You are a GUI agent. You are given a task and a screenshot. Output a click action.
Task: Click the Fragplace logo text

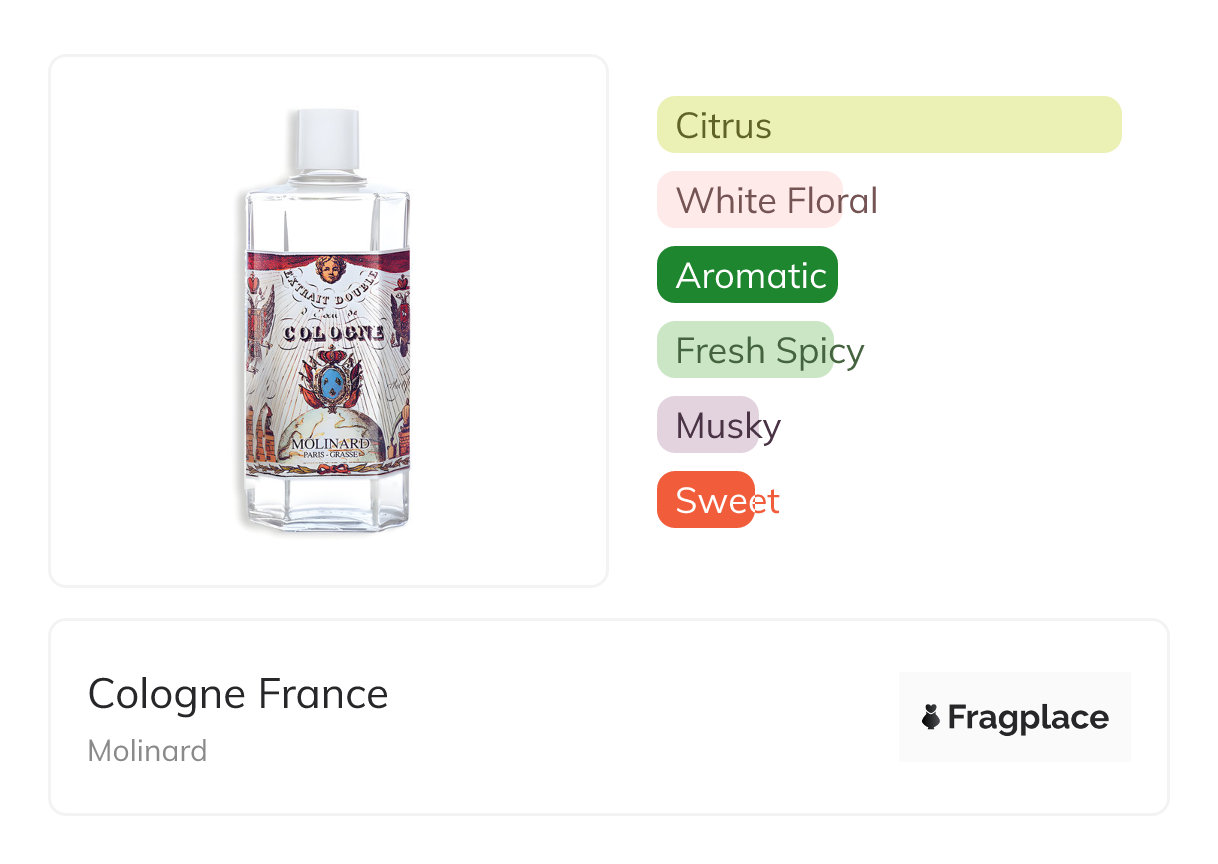1028,718
